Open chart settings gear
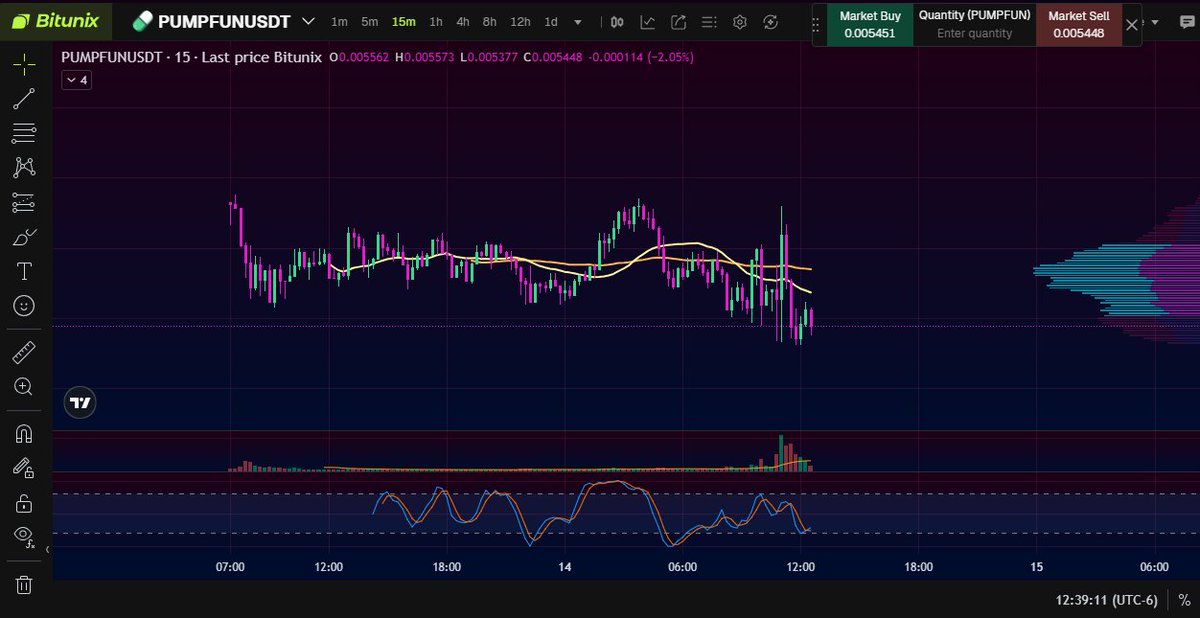Image resolution: width=1200 pixels, height=618 pixels. click(740, 22)
